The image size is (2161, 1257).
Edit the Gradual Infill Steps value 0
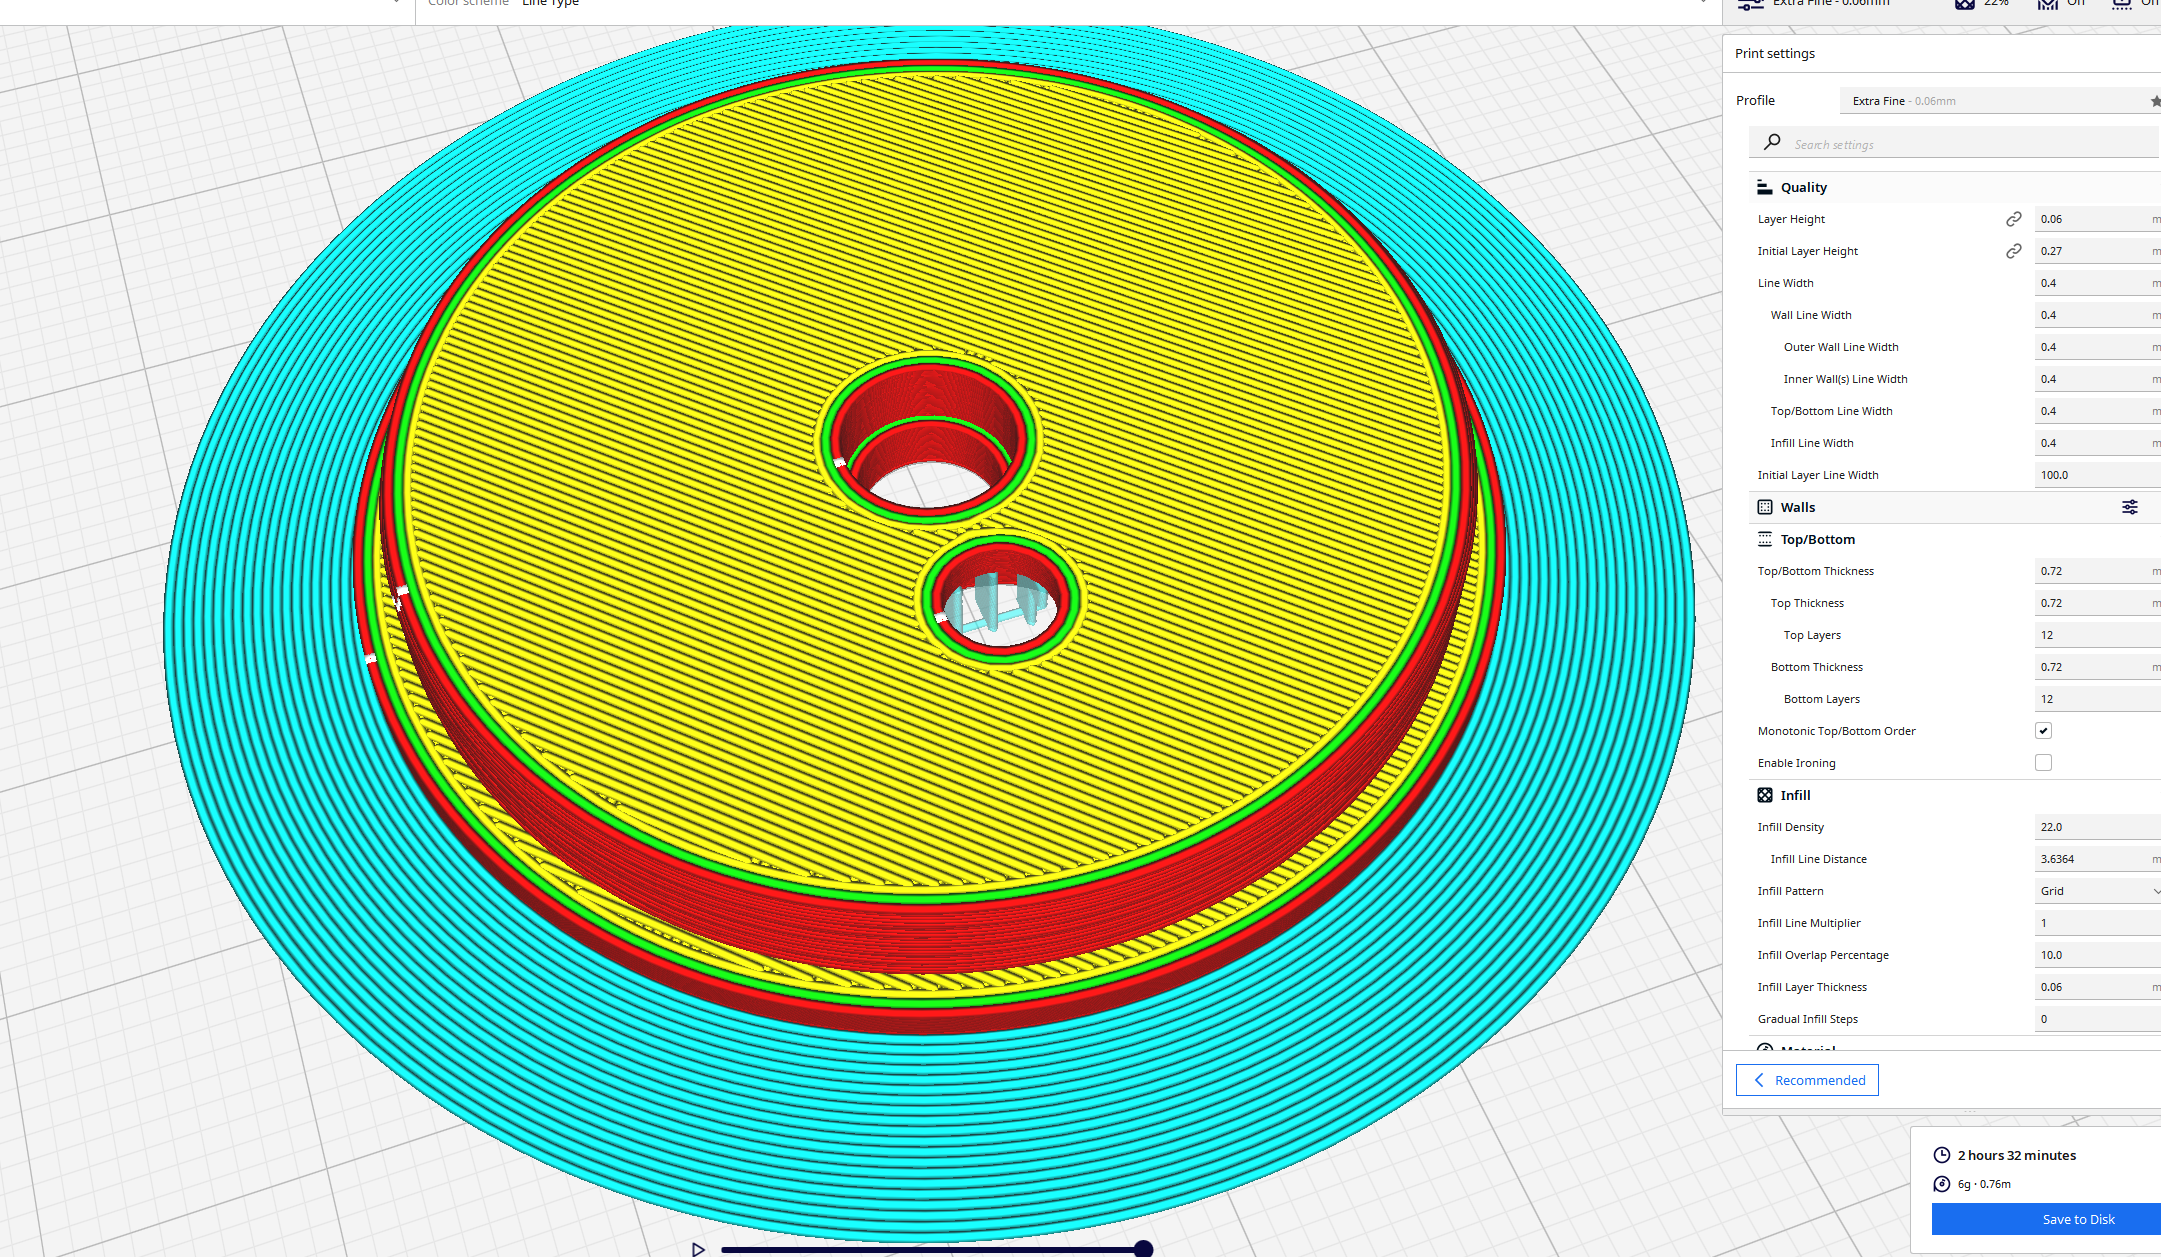click(2098, 1019)
